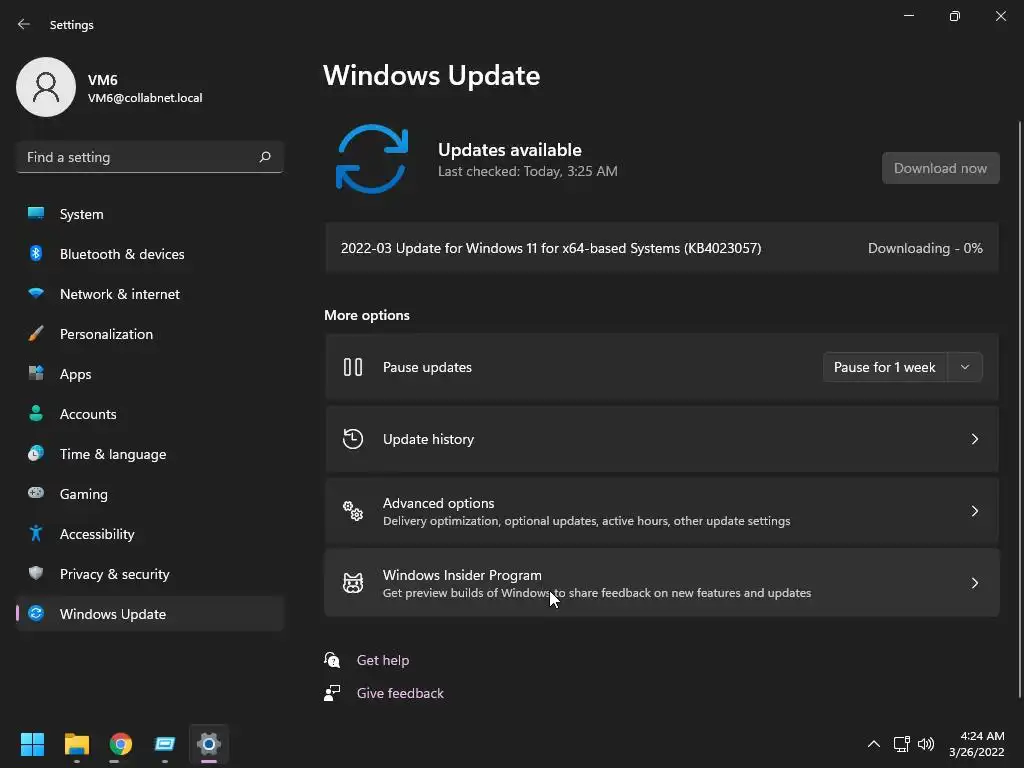1024x768 pixels.
Task: Click the More options section label
Action: pos(367,315)
